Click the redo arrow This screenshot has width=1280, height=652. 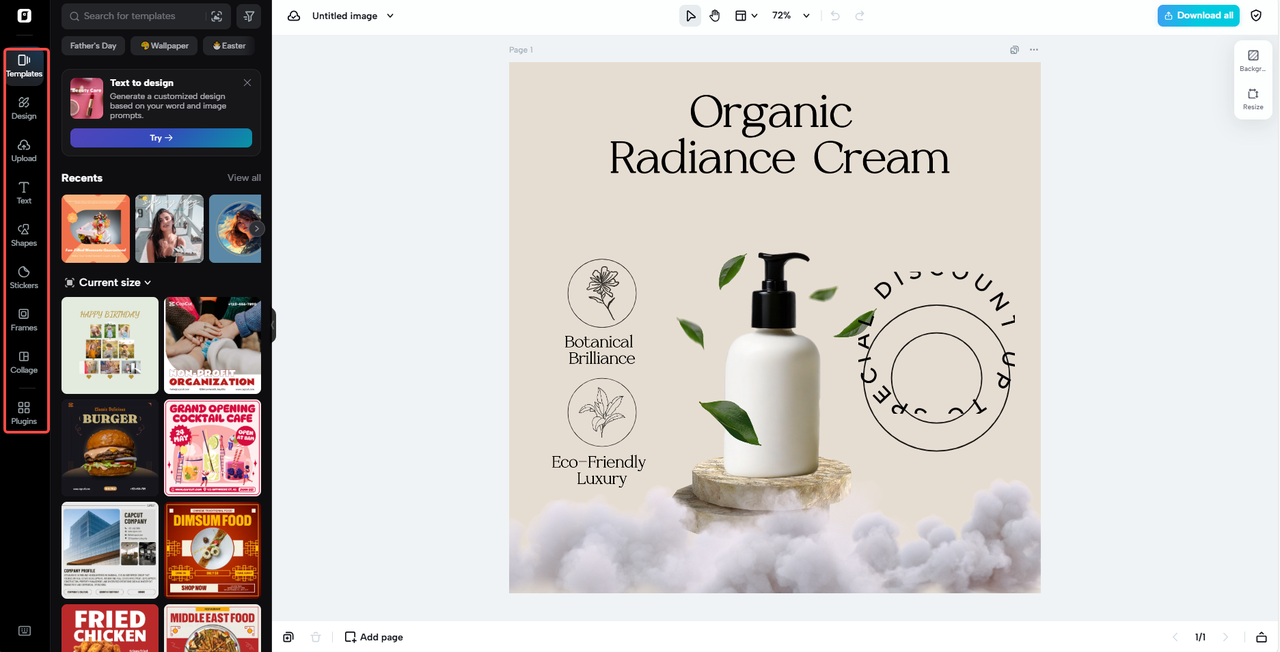click(860, 16)
